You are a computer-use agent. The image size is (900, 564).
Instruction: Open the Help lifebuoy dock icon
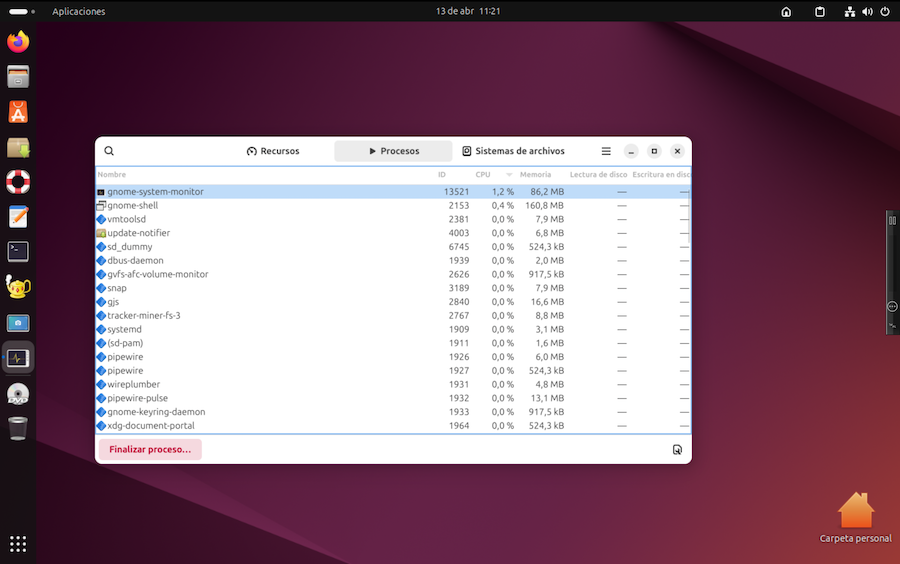pos(18,182)
